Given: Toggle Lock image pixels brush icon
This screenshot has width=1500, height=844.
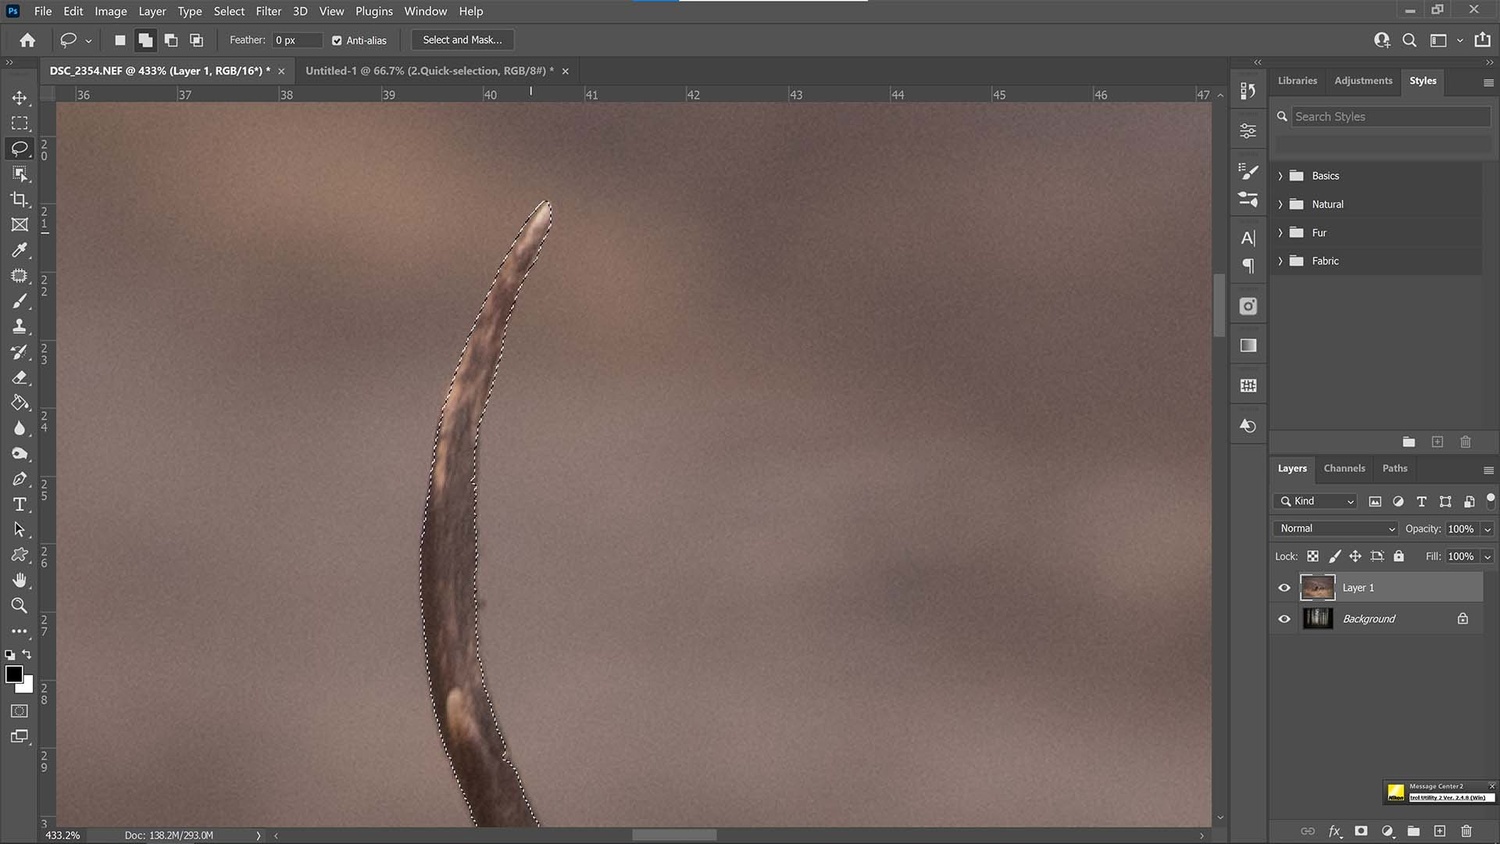Looking at the screenshot, I should point(1334,557).
